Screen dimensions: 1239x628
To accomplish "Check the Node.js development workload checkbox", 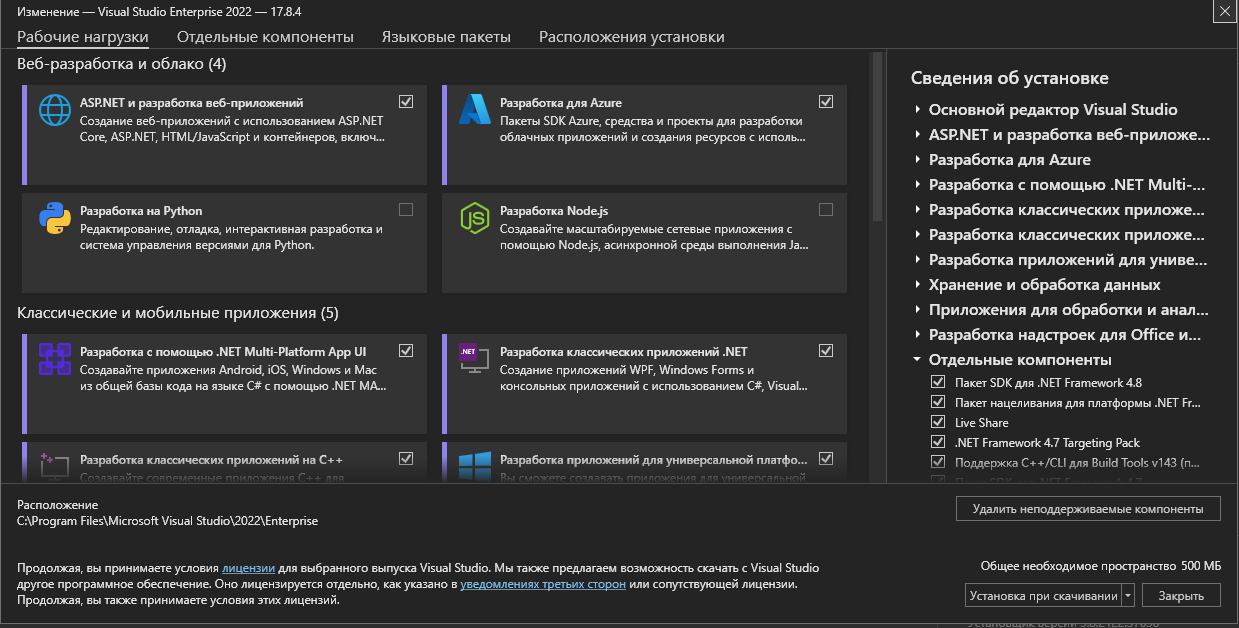I will pos(825,210).
